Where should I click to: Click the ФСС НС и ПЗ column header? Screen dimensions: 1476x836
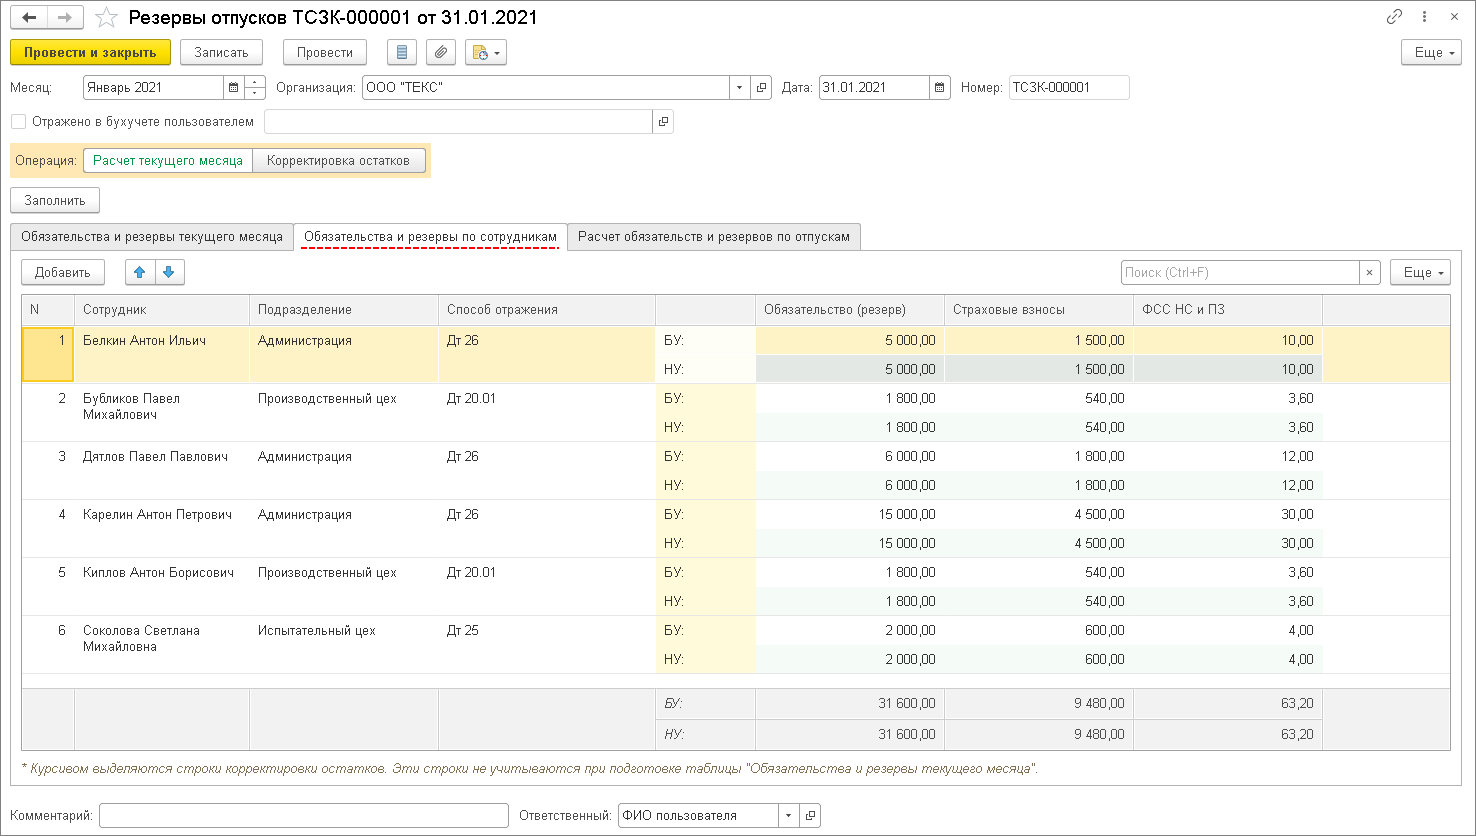click(x=1228, y=310)
